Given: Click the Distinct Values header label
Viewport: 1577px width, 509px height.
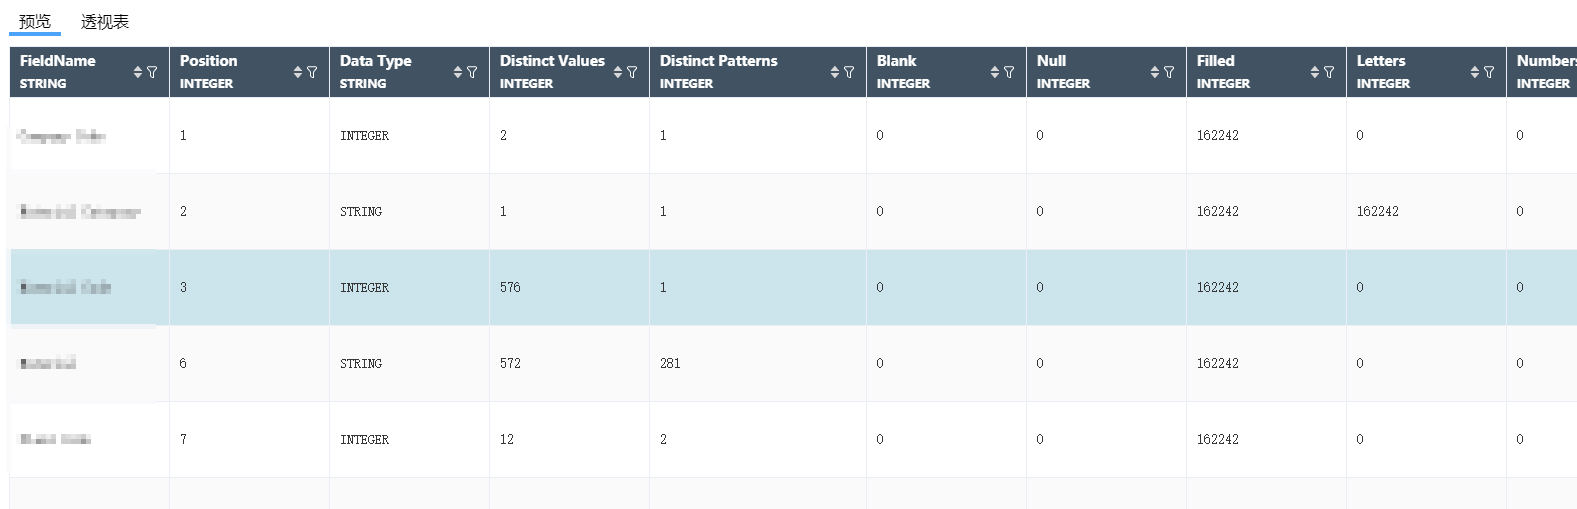Looking at the screenshot, I should 552,61.
